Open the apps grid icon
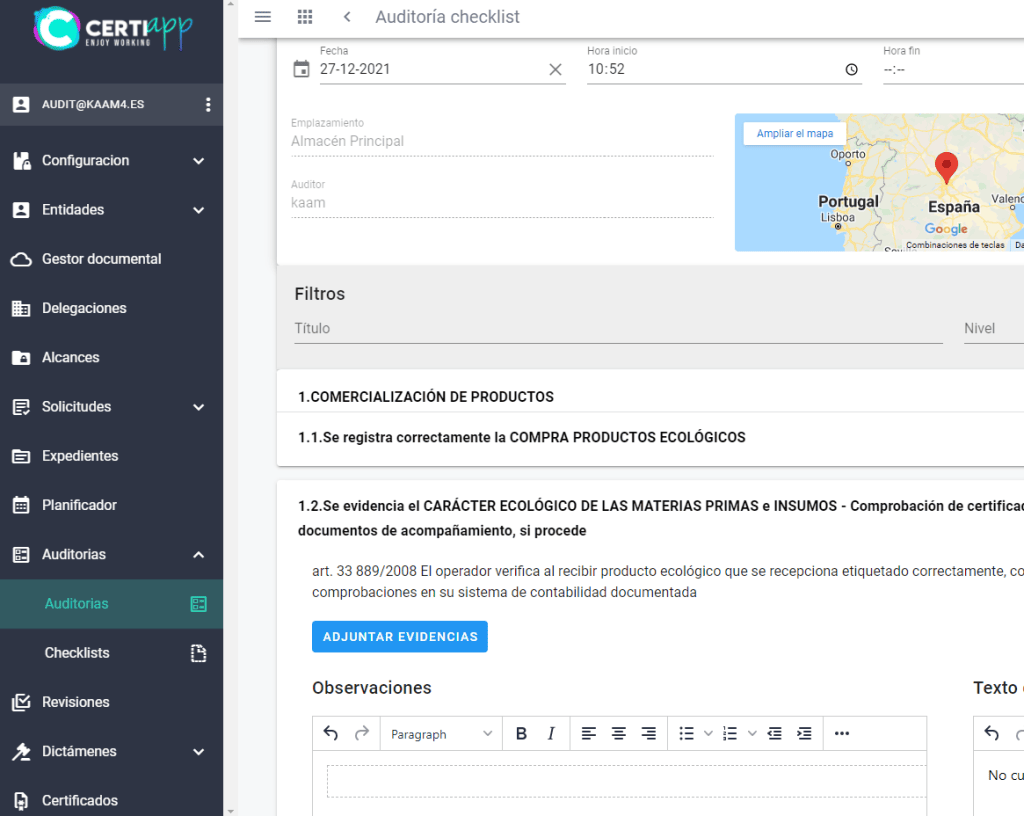1024x816 pixels. coord(305,17)
